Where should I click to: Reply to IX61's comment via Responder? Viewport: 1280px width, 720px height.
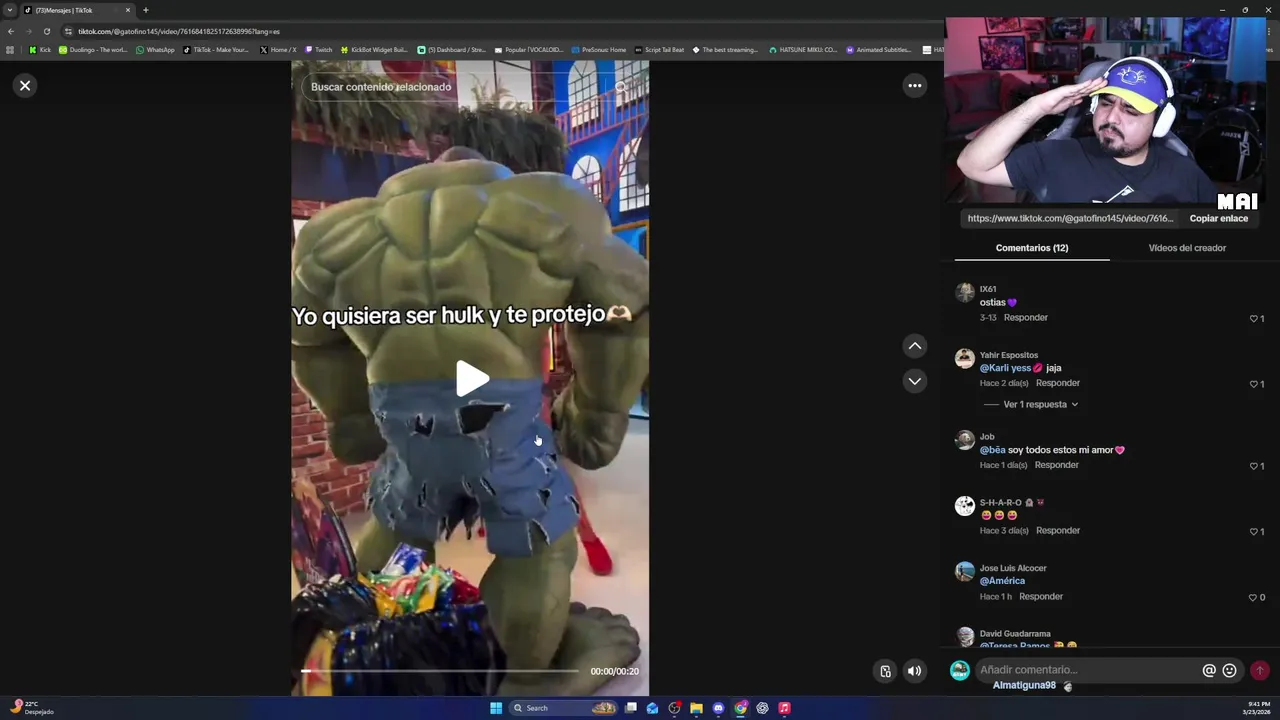[x=1026, y=318]
